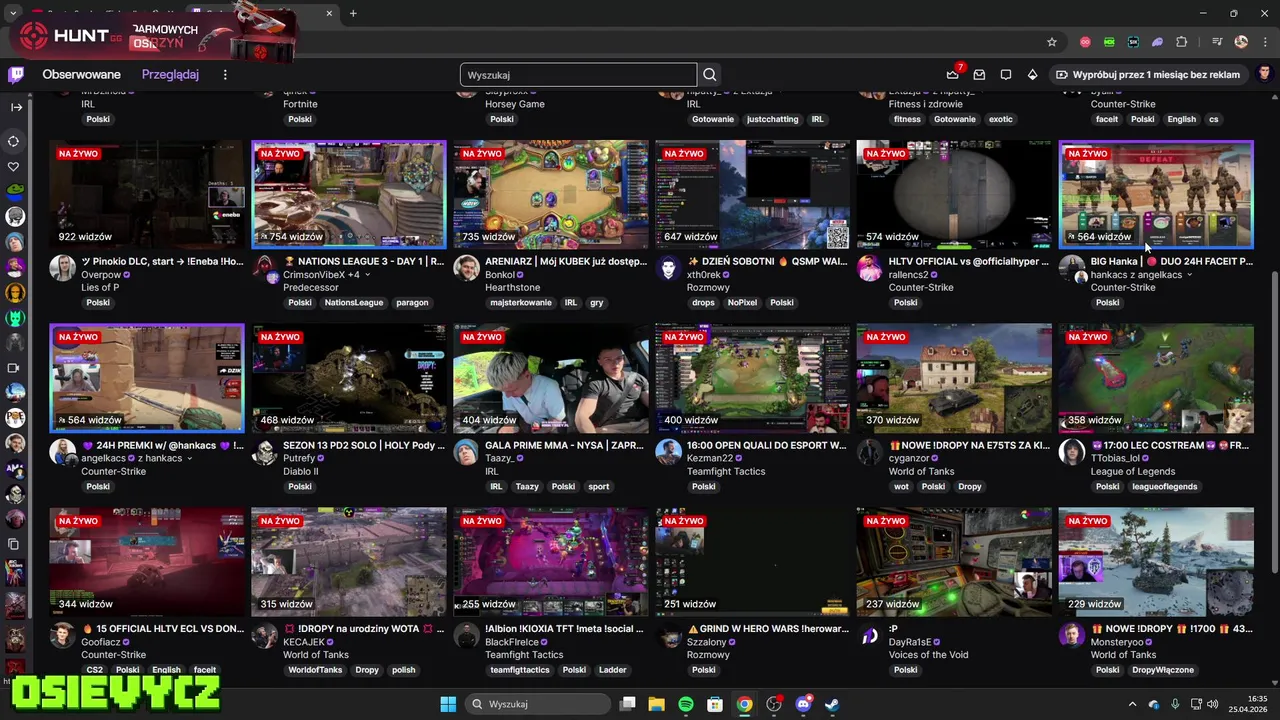Expand the left sidebar with arrow icon
Image resolution: width=1280 pixels, height=720 pixels.
pyautogui.click(x=16, y=107)
